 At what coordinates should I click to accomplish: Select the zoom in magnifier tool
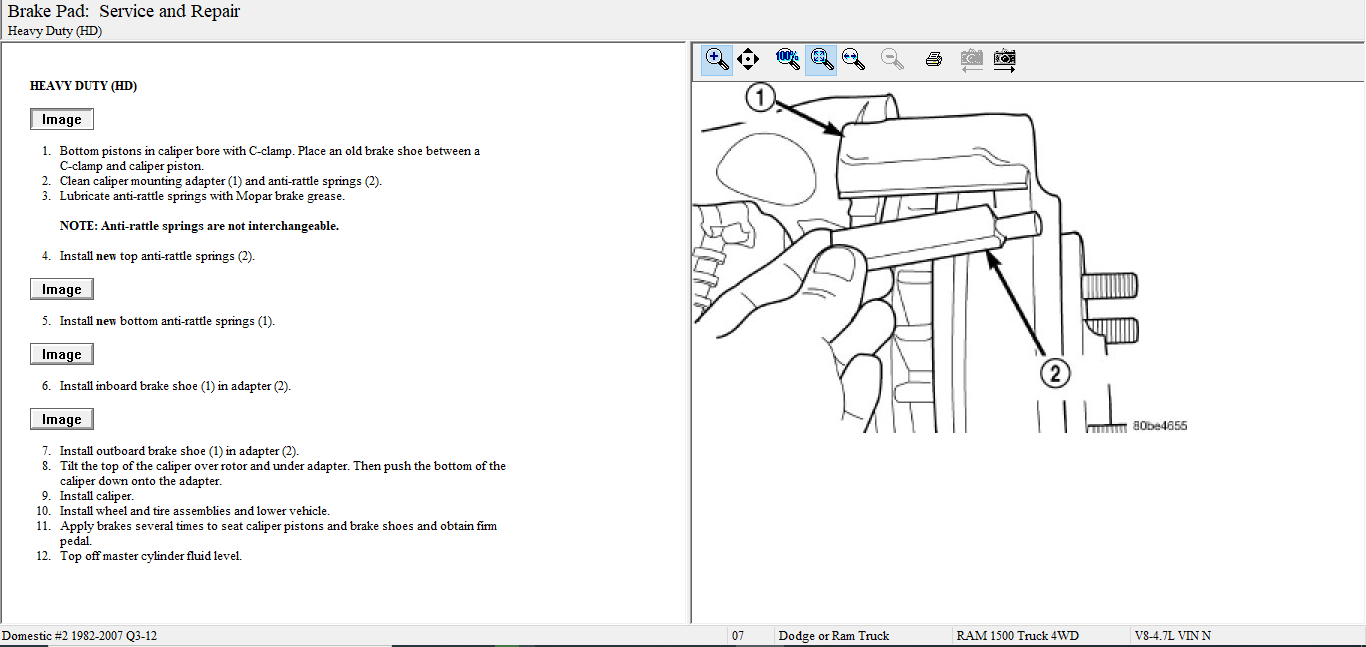[717, 59]
